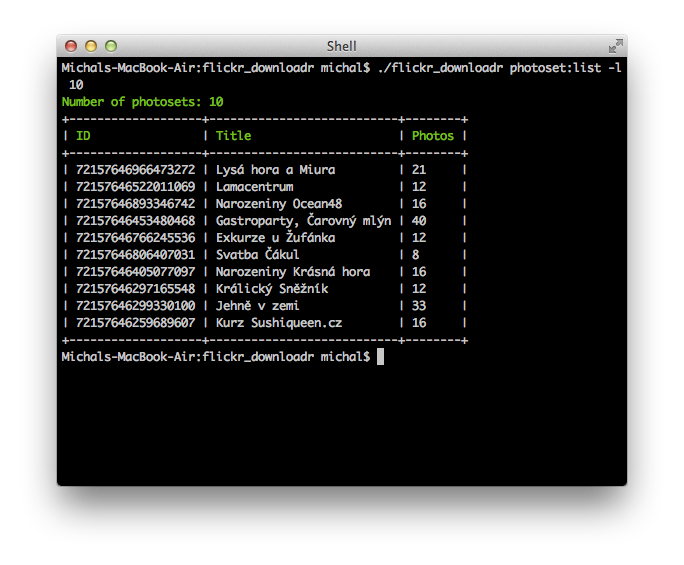Select ID 72157646453480468

136,221
